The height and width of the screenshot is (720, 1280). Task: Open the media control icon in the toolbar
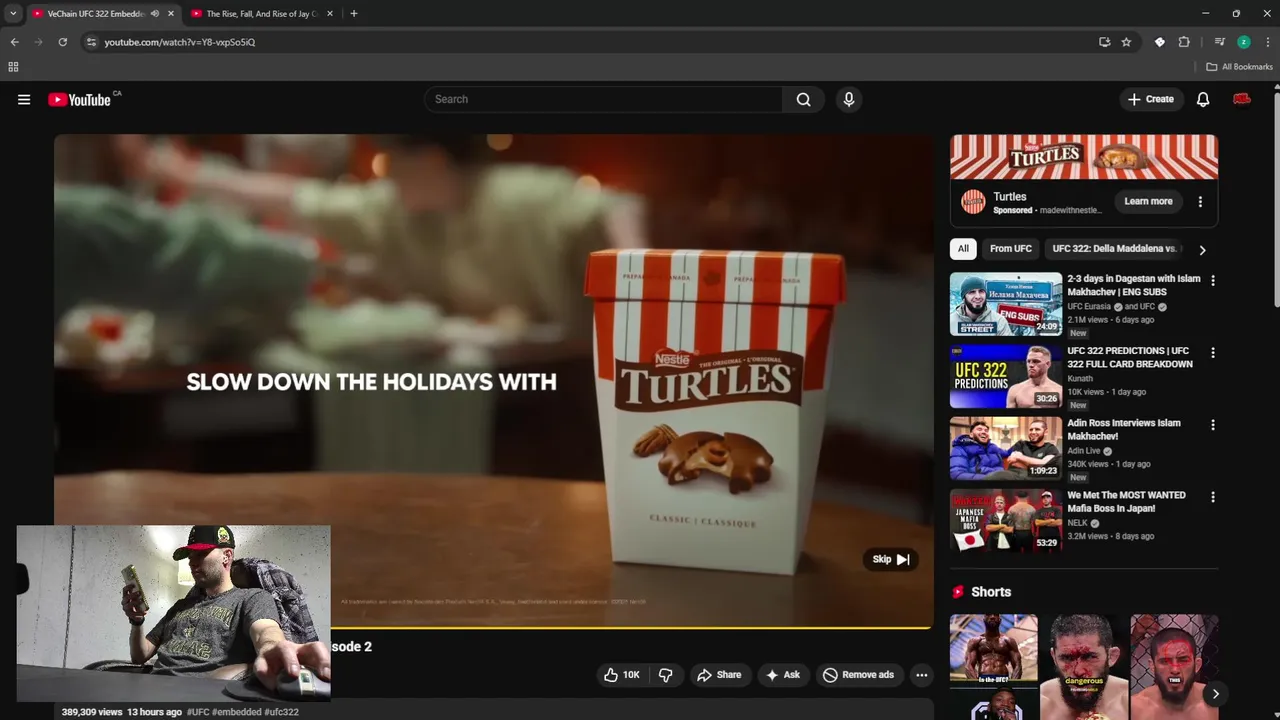tap(1219, 42)
